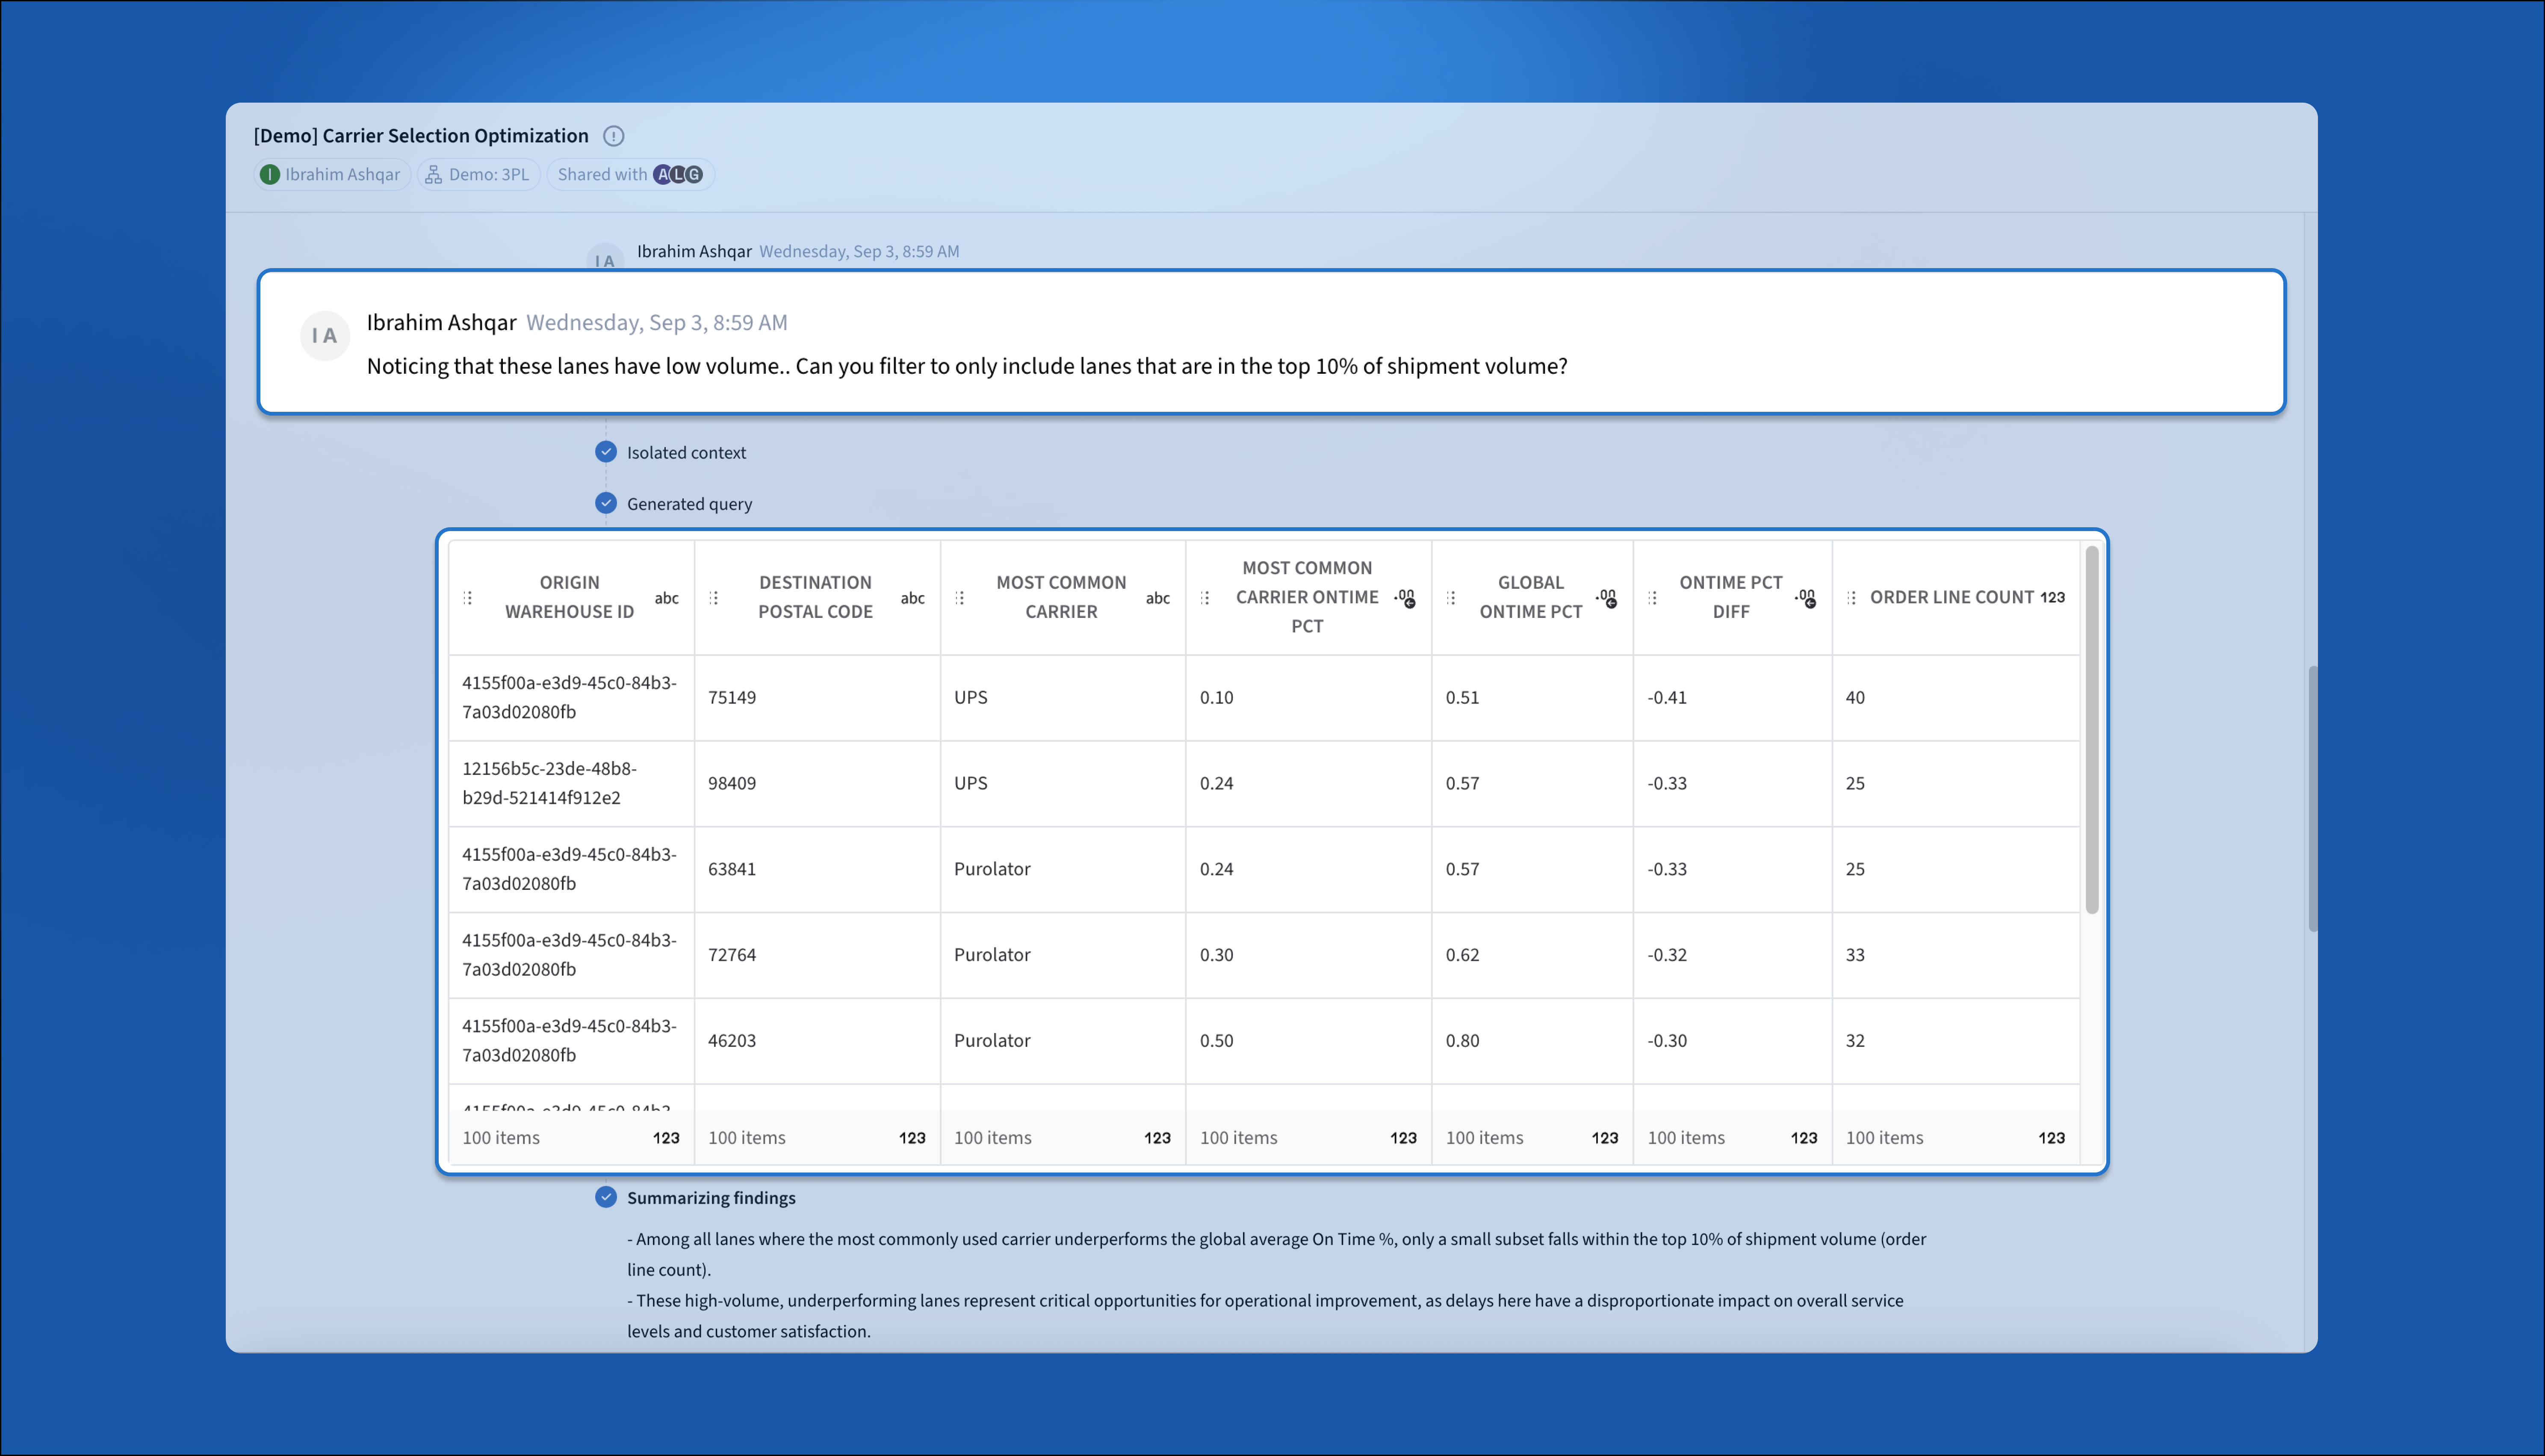Grab the Origin Warehouse ID column drag handle
This screenshot has height=1456, width=2545.
468,598
